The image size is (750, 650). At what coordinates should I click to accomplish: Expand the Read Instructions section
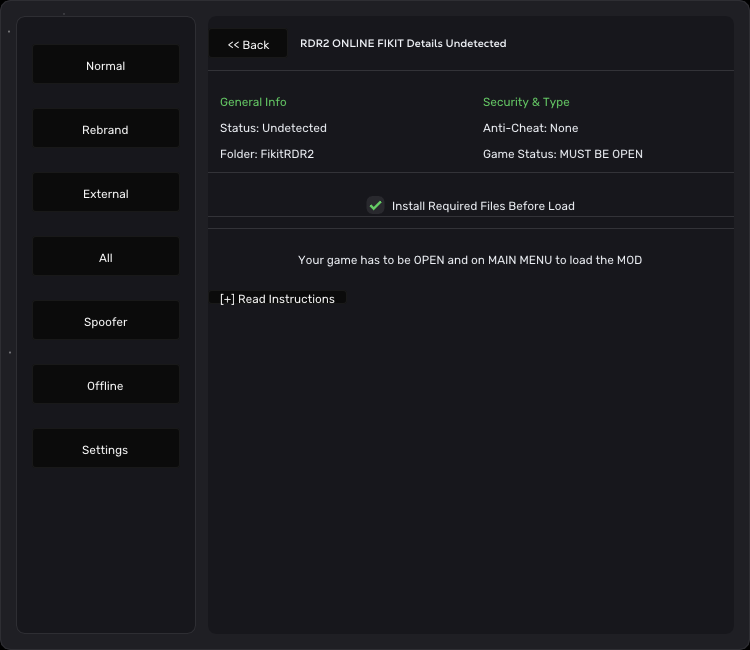point(277,298)
